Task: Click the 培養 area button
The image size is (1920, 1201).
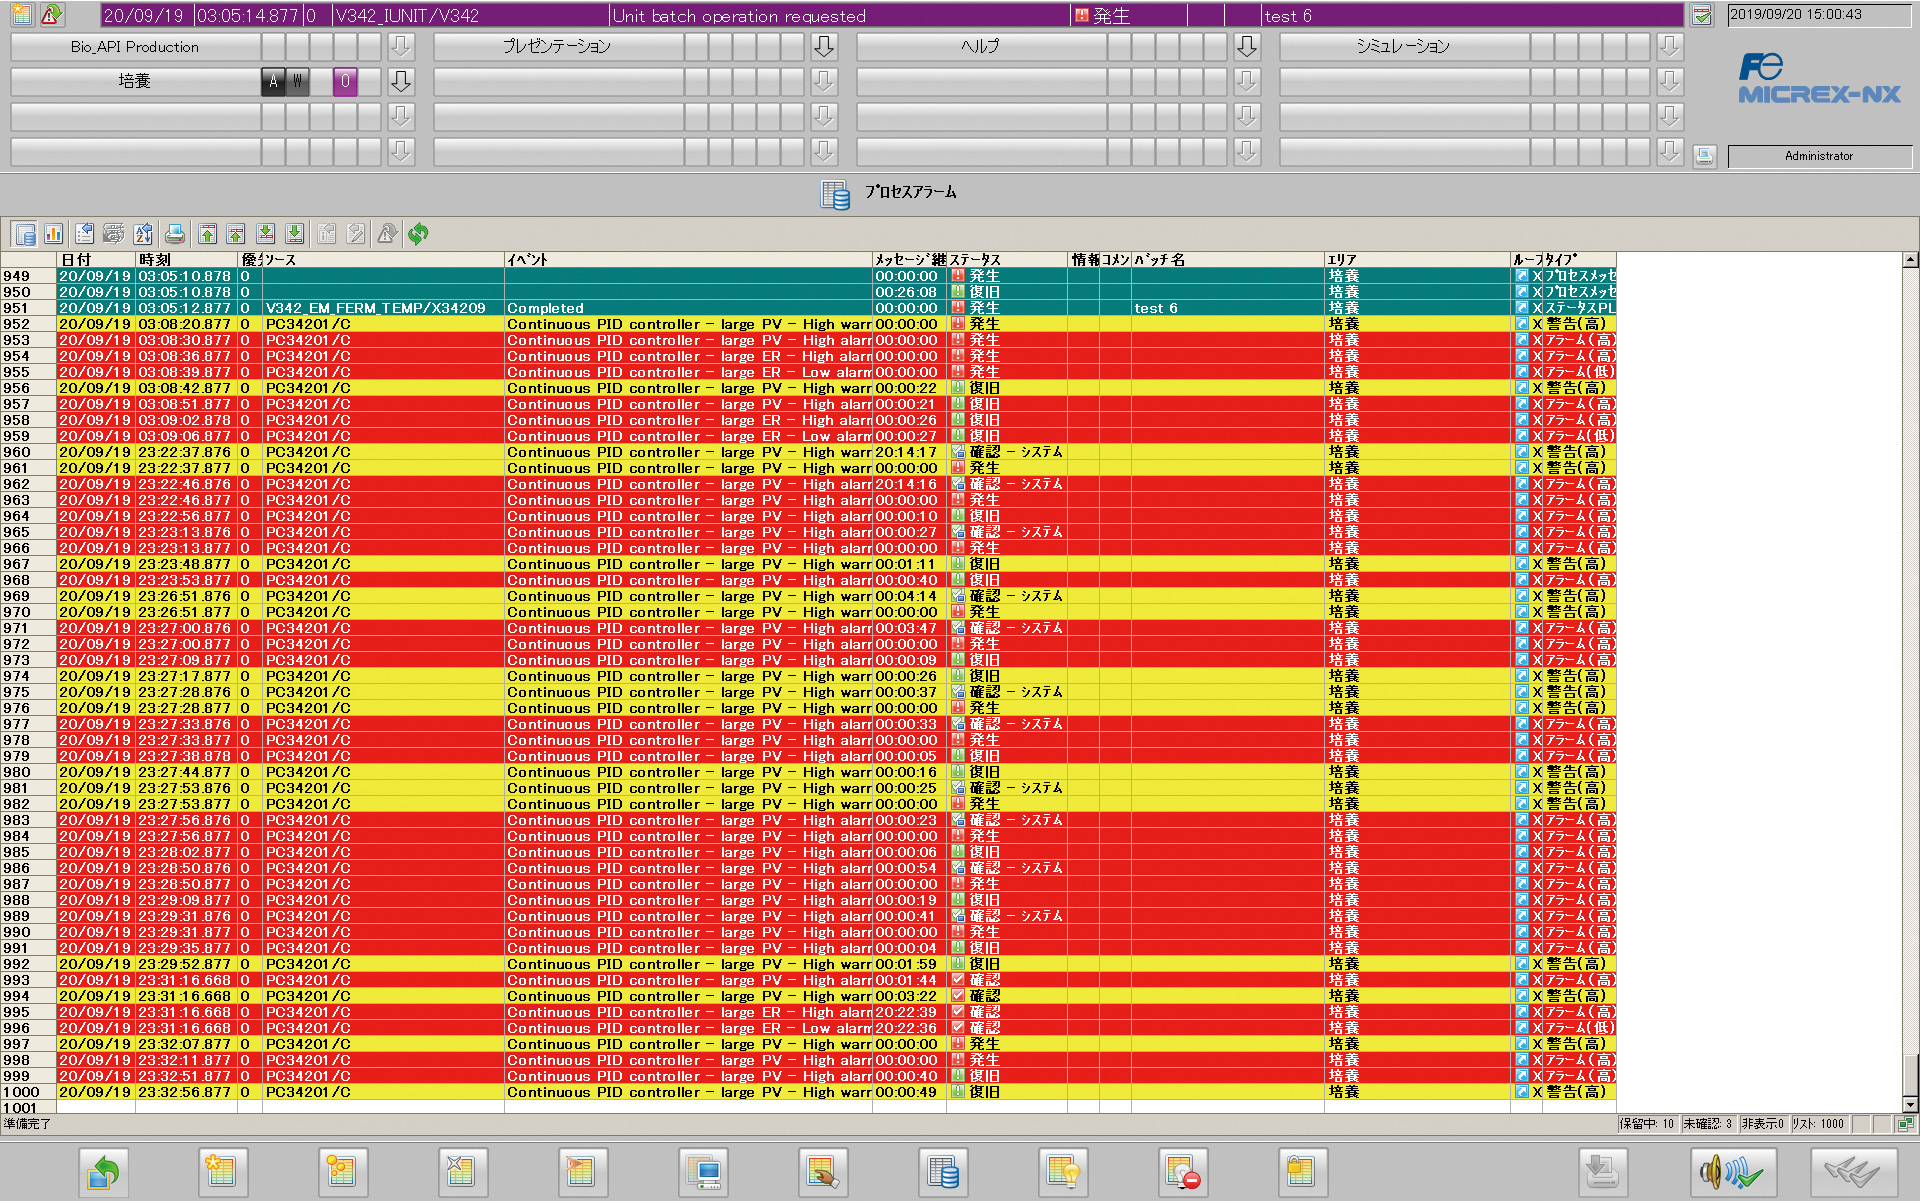Action: [135, 82]
